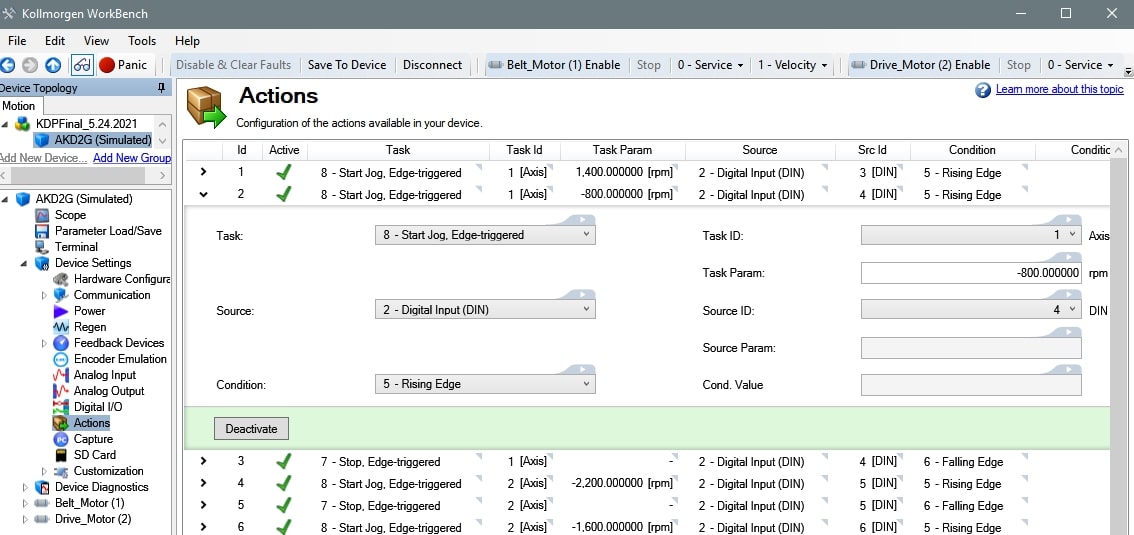Click the Task Param input field
Image resolution: width=1134 pixels, height=535 pixels.
[971, 273]
